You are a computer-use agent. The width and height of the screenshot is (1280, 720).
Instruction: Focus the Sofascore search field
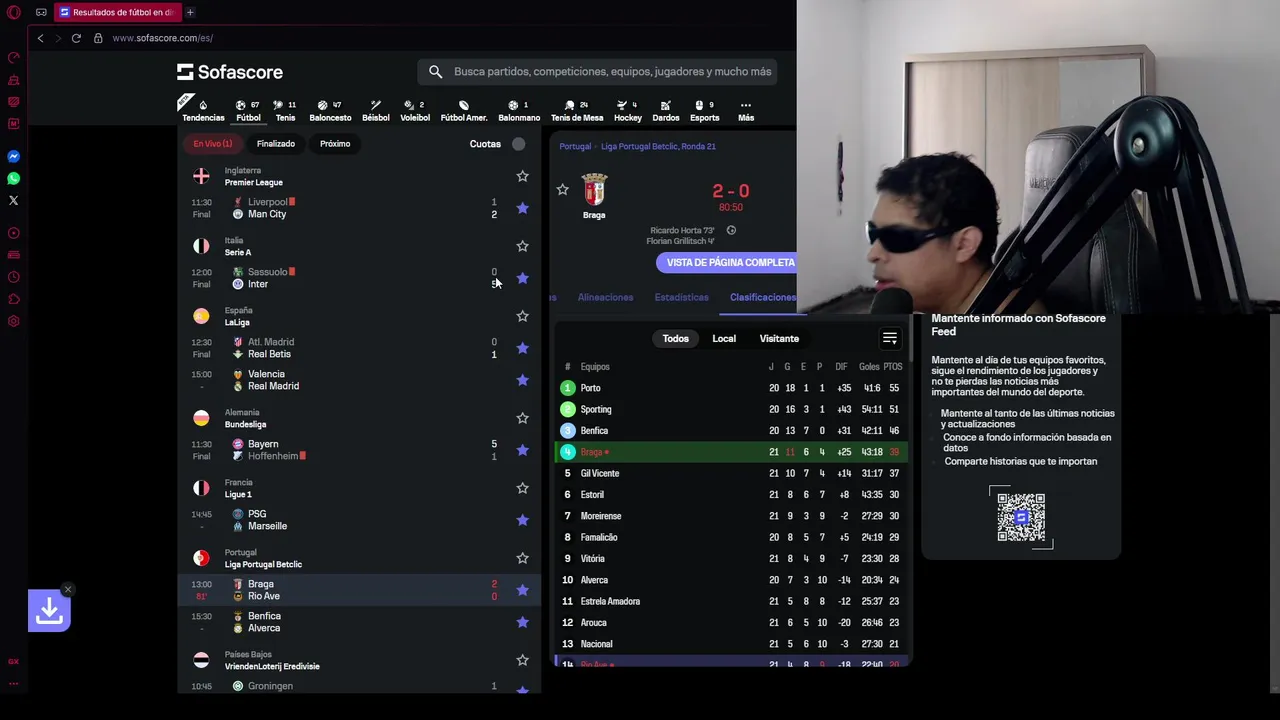click(597, 72)
